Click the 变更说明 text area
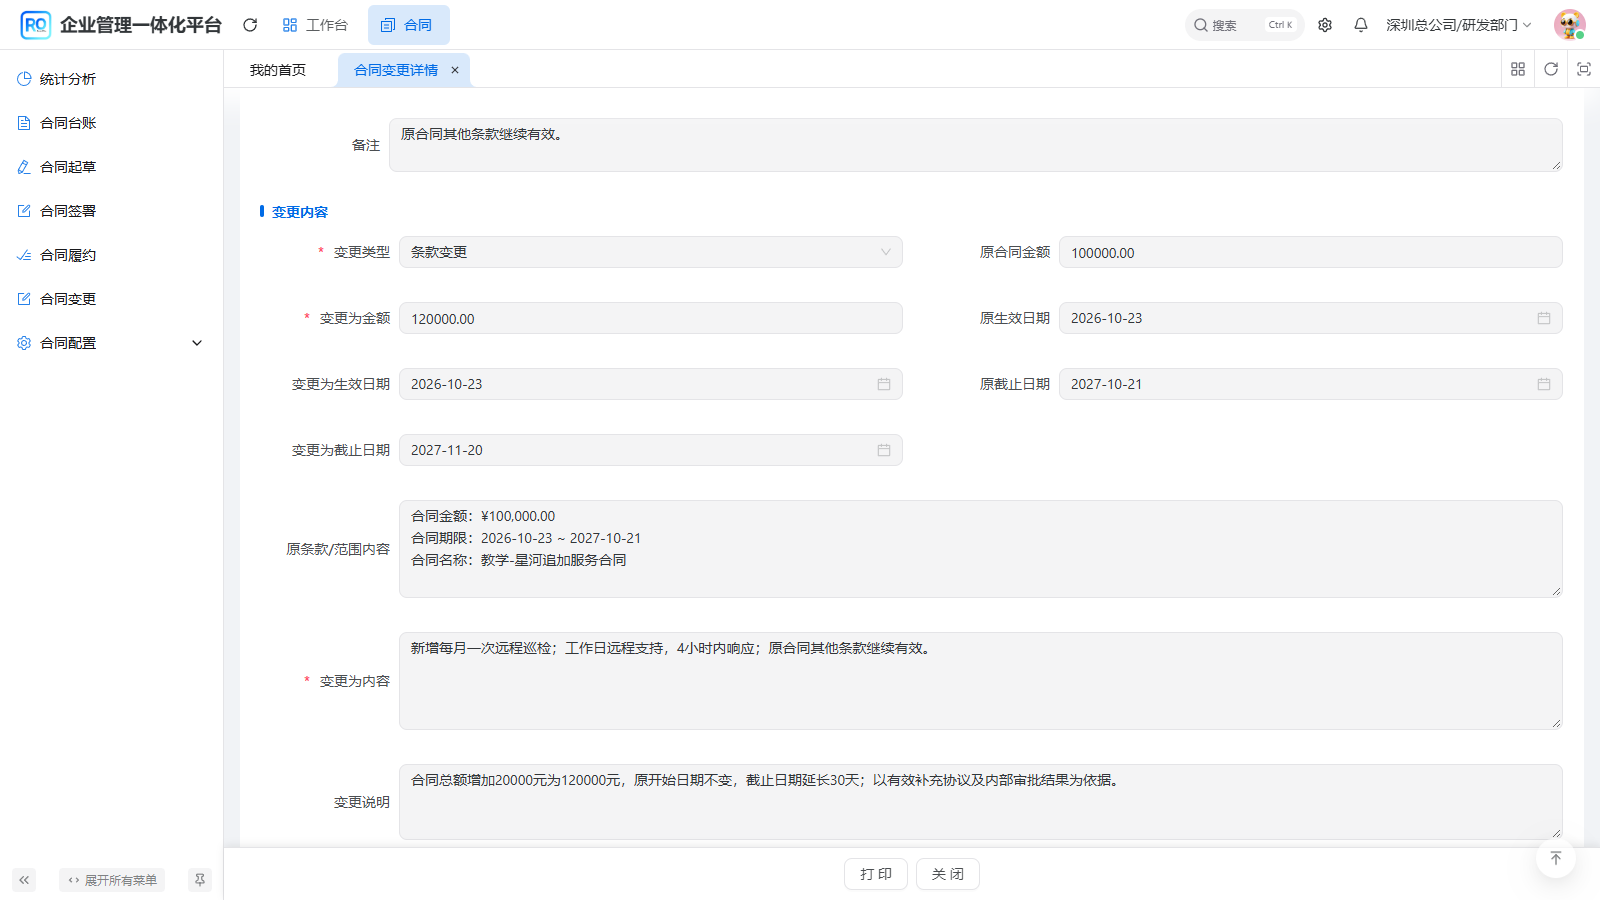The image size is (1600, 900). 981,802
